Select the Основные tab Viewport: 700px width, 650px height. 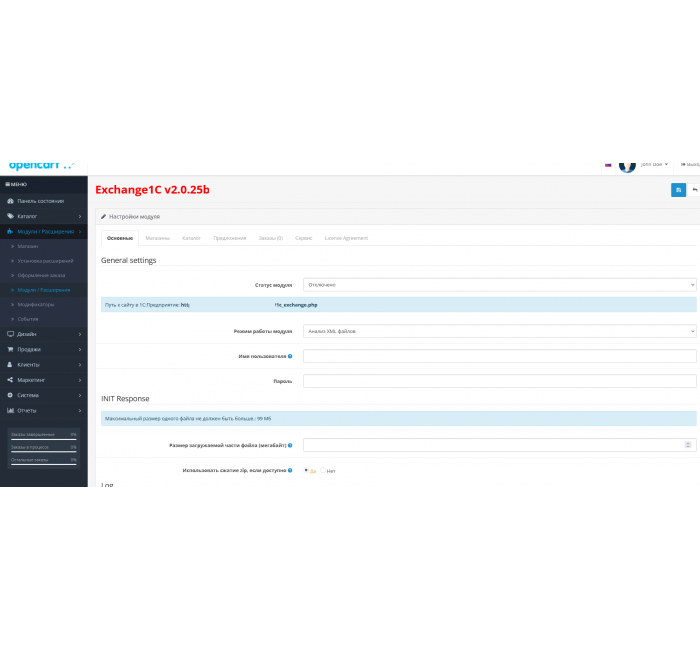coord(120,238)
